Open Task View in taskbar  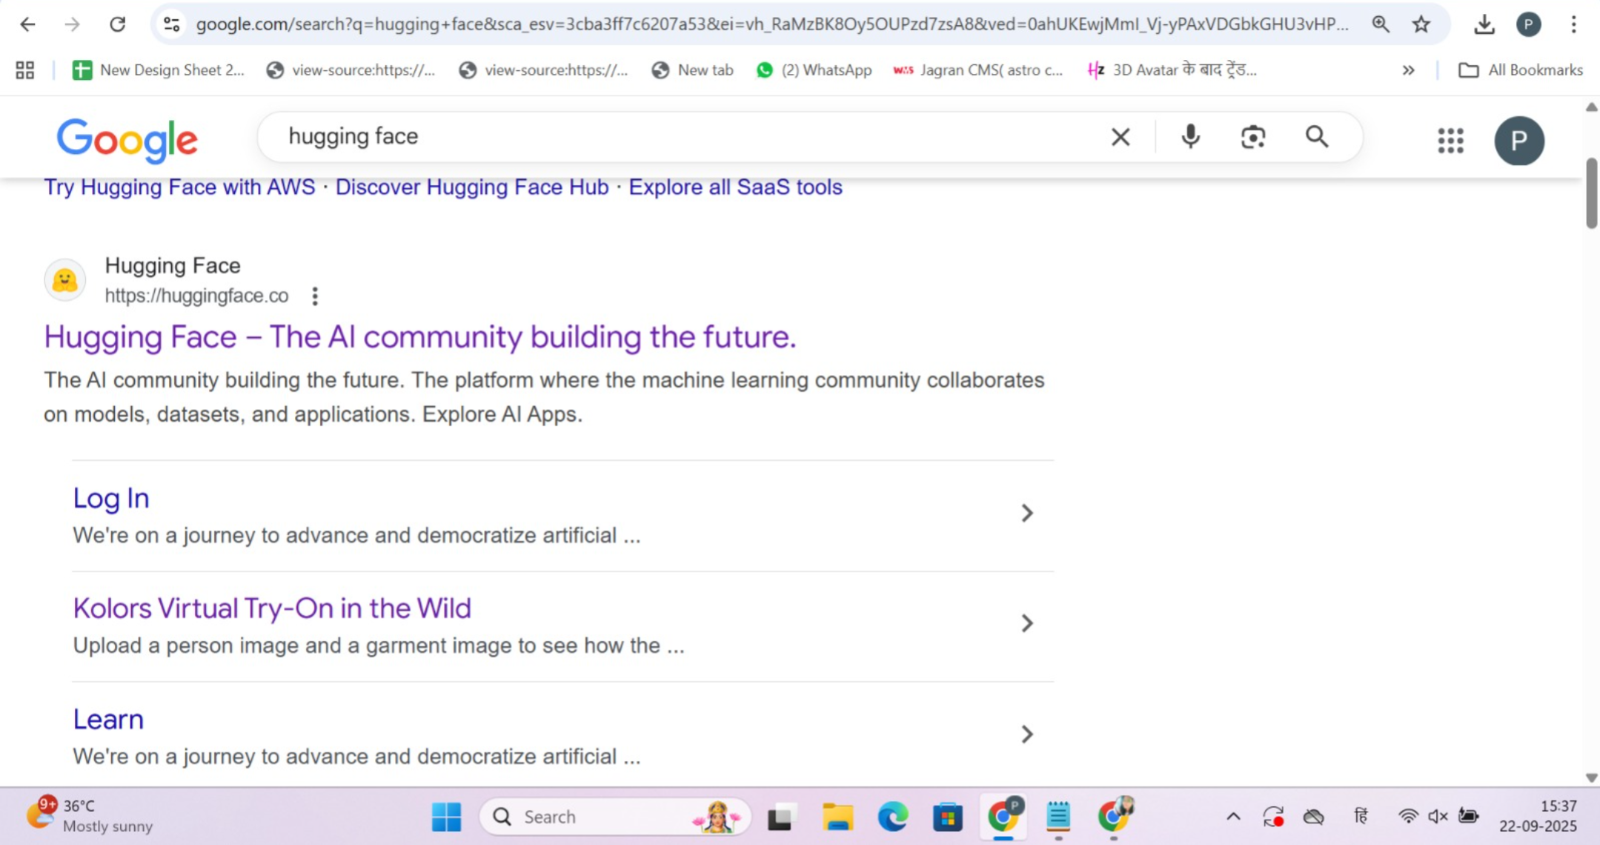(781, 817)
